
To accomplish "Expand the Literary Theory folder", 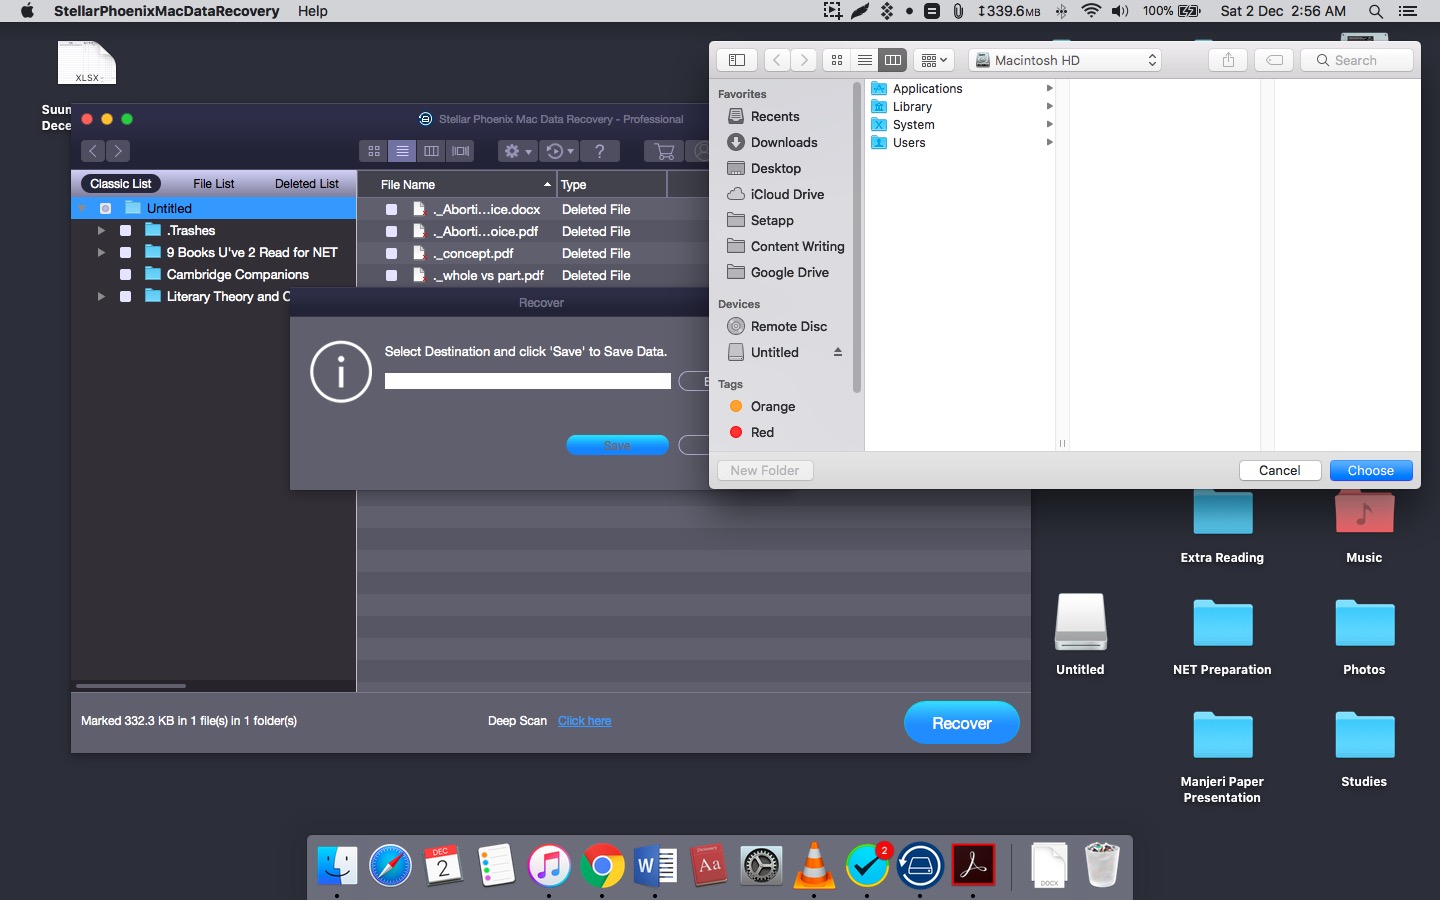I will point(101,296).
